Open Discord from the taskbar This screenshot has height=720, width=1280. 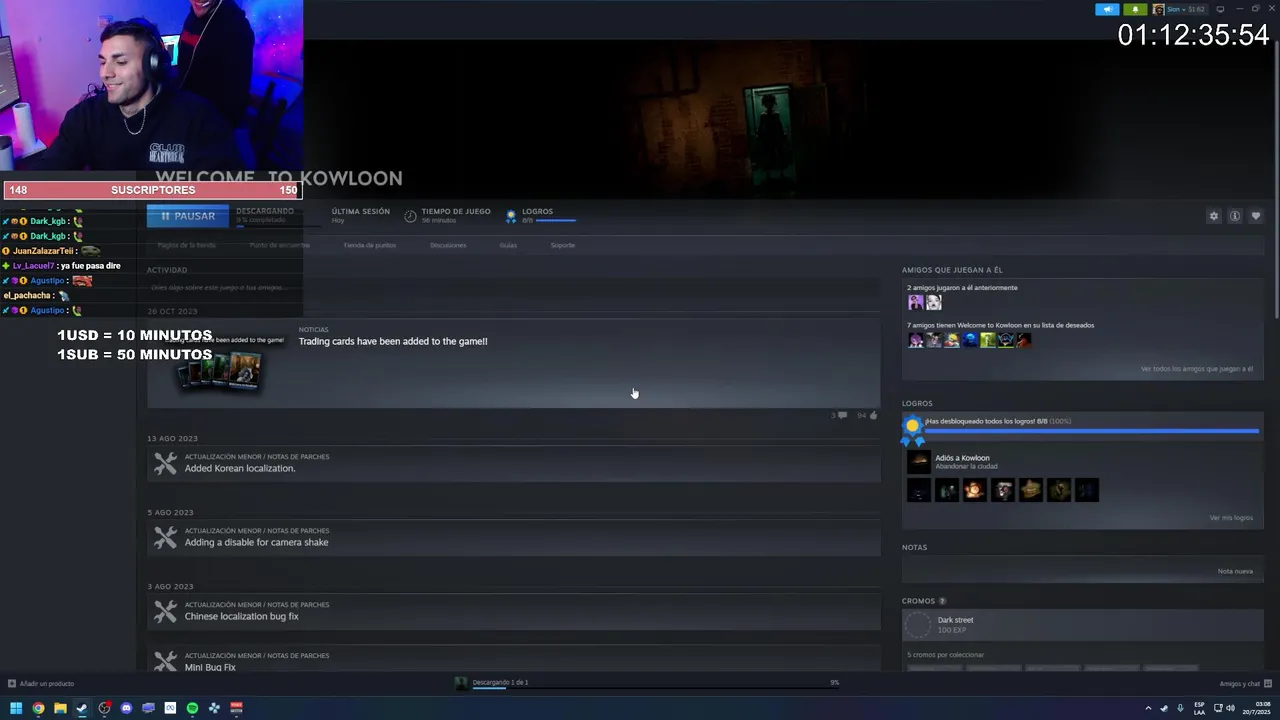pyautogui.click(x=126, y=708)
